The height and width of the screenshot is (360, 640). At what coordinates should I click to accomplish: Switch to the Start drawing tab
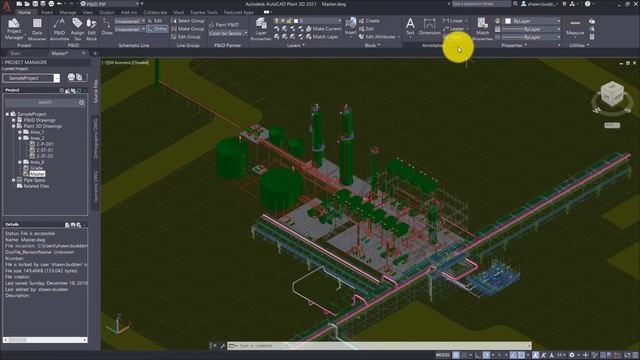(x=15, y=53)
